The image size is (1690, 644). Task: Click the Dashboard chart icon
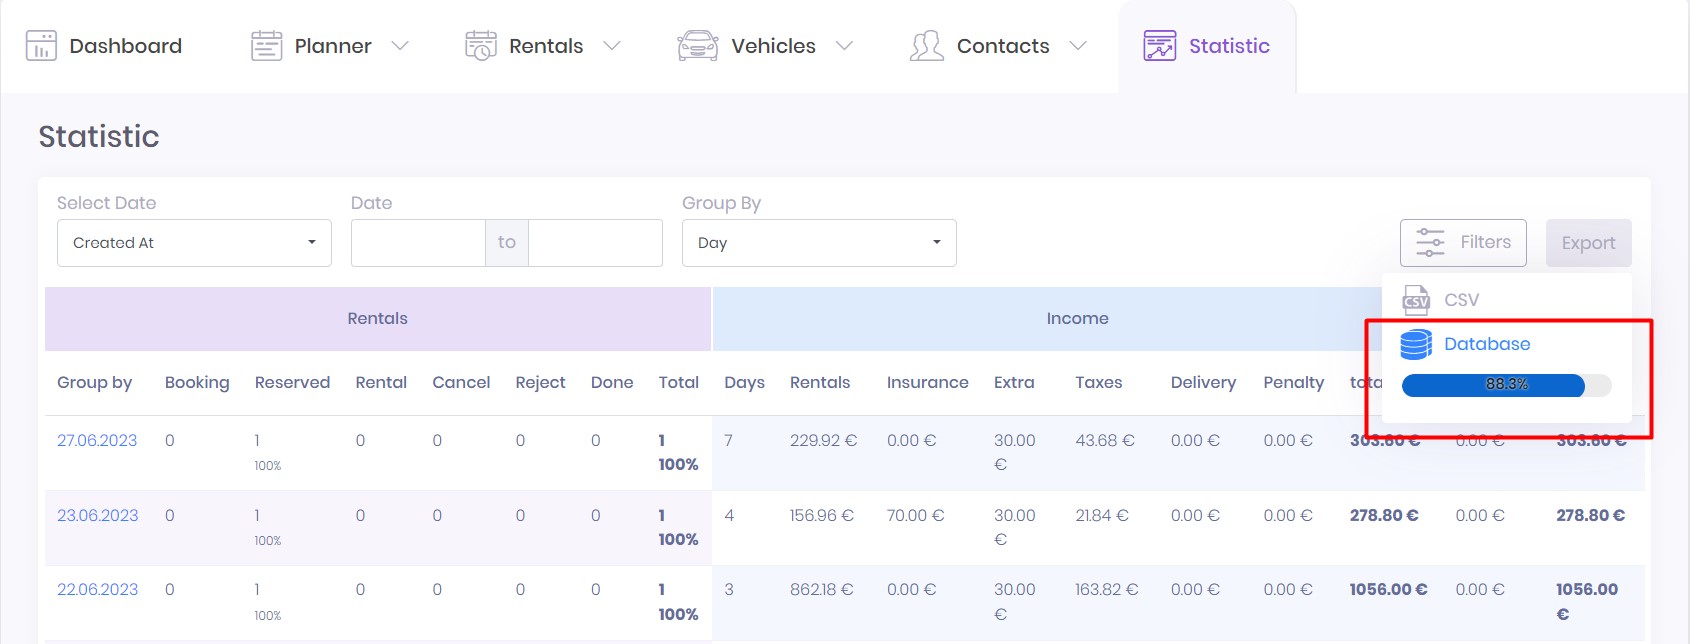[41, 46]
